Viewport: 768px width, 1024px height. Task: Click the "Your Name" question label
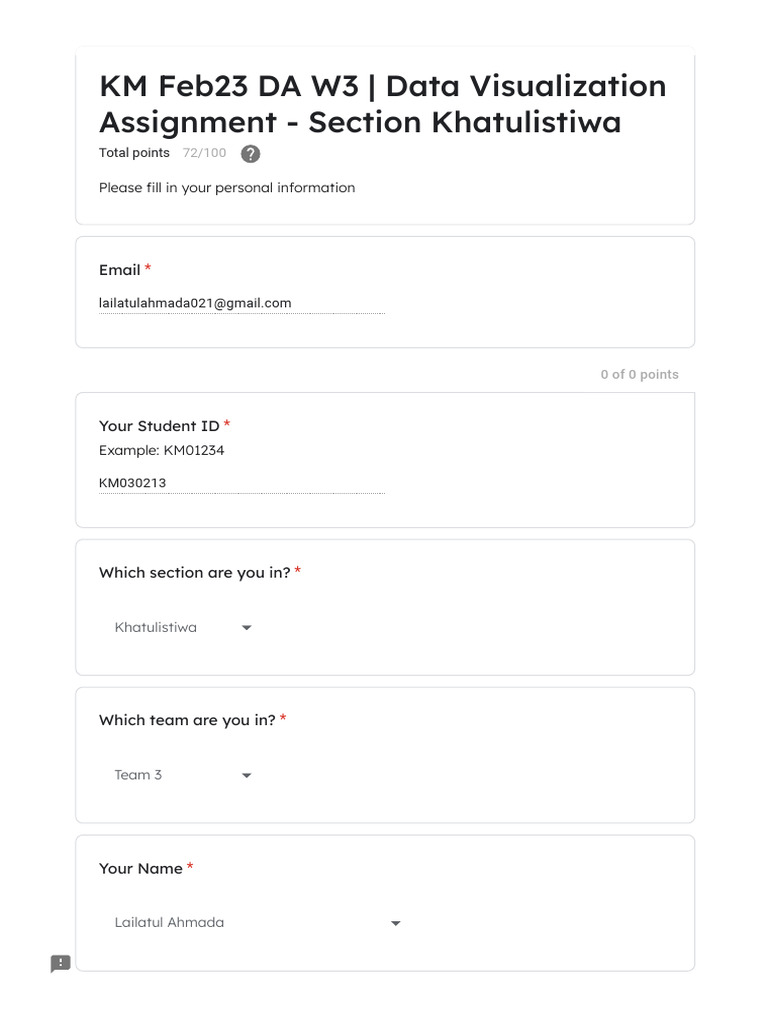(141, 868)
